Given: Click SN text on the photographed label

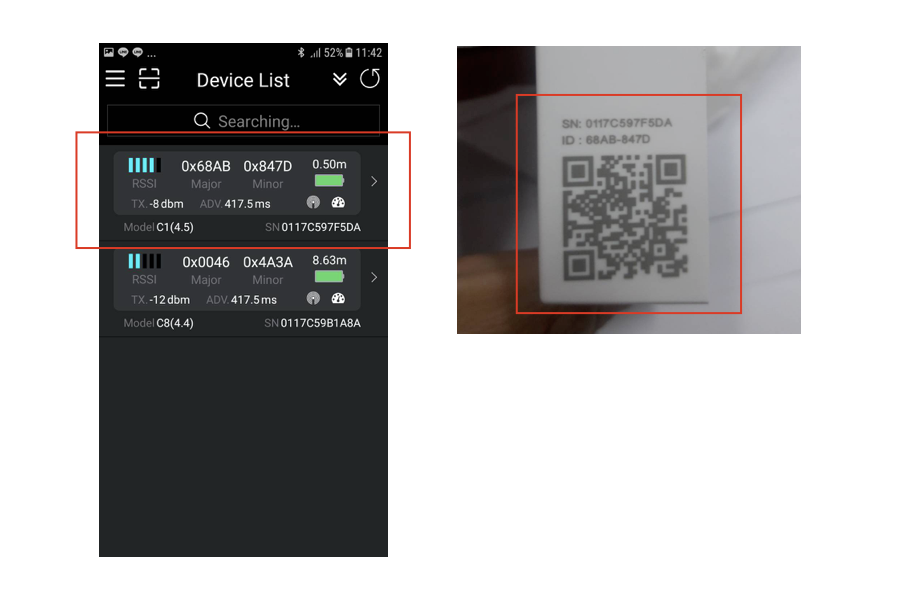Looking at the screenshot, I should click(616, 123).
